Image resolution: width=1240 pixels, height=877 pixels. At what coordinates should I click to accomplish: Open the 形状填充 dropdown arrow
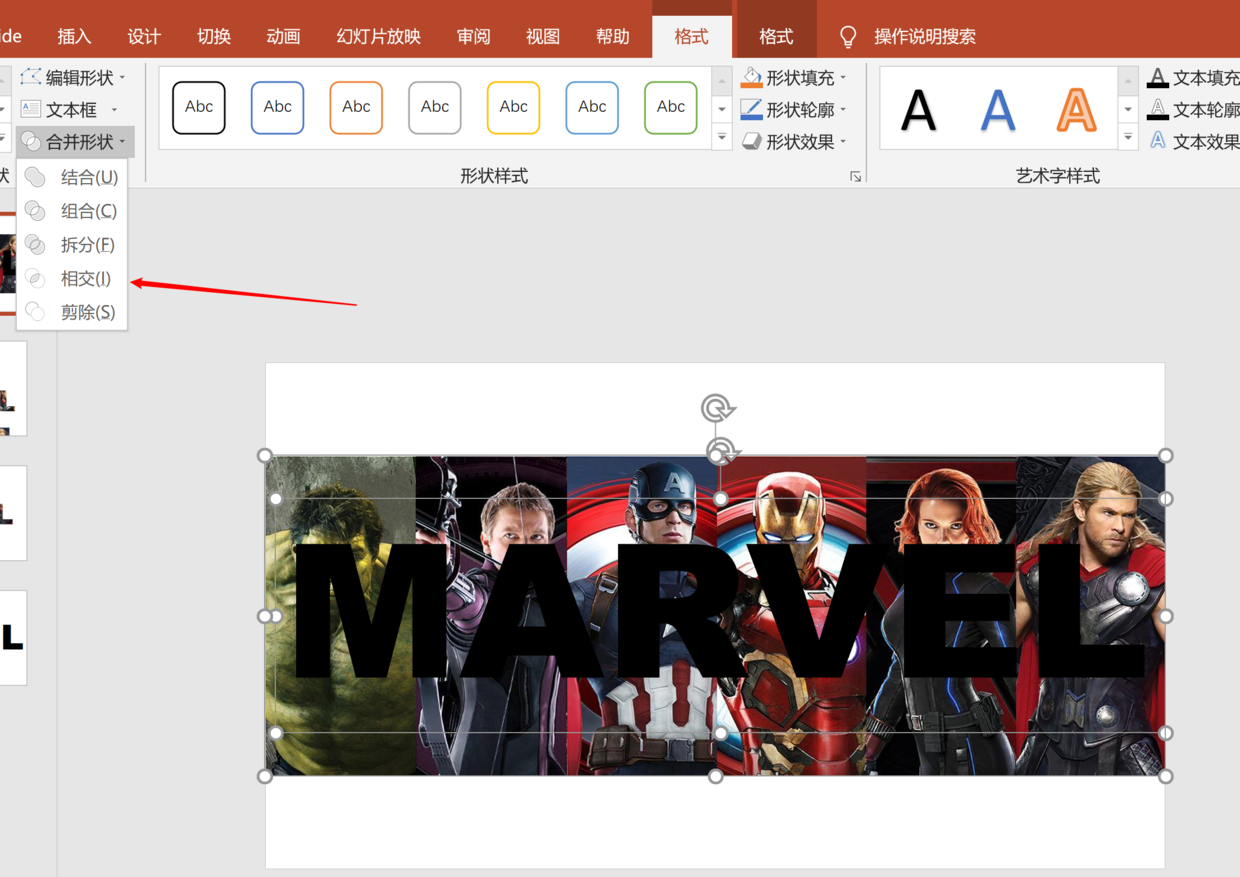[843, 77]
